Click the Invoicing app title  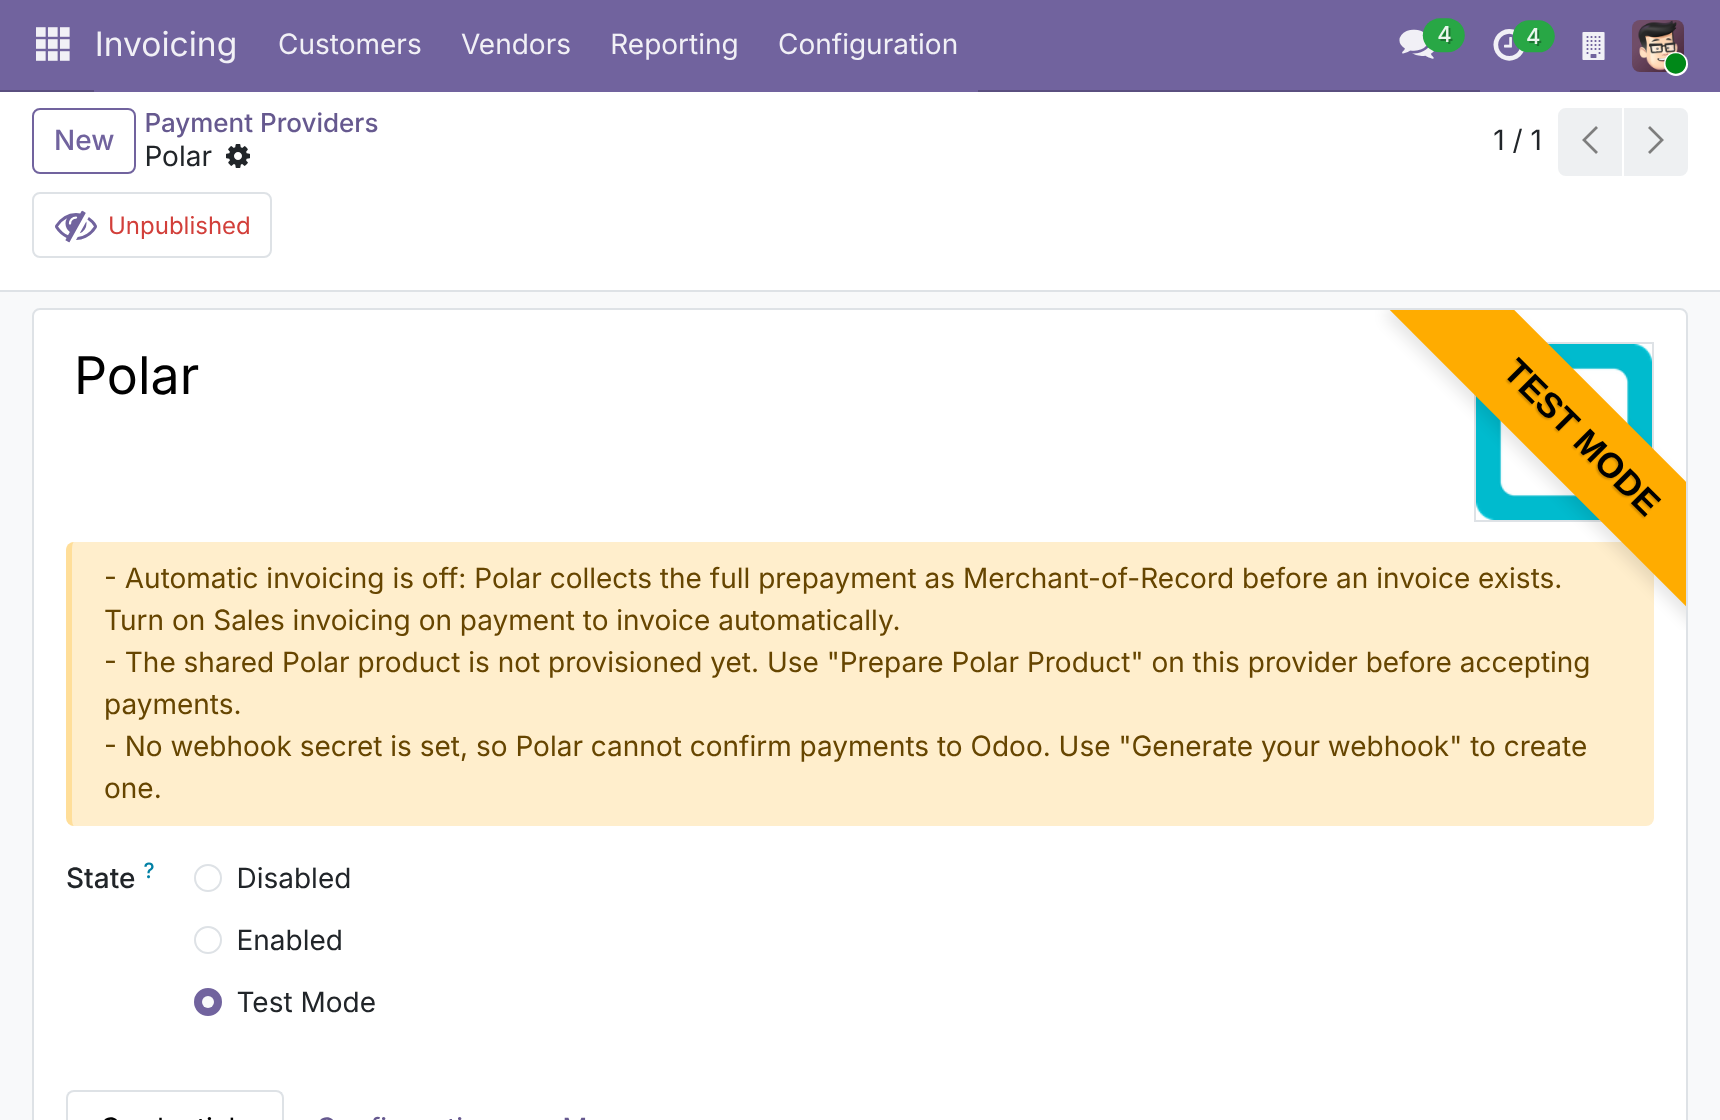166,44
